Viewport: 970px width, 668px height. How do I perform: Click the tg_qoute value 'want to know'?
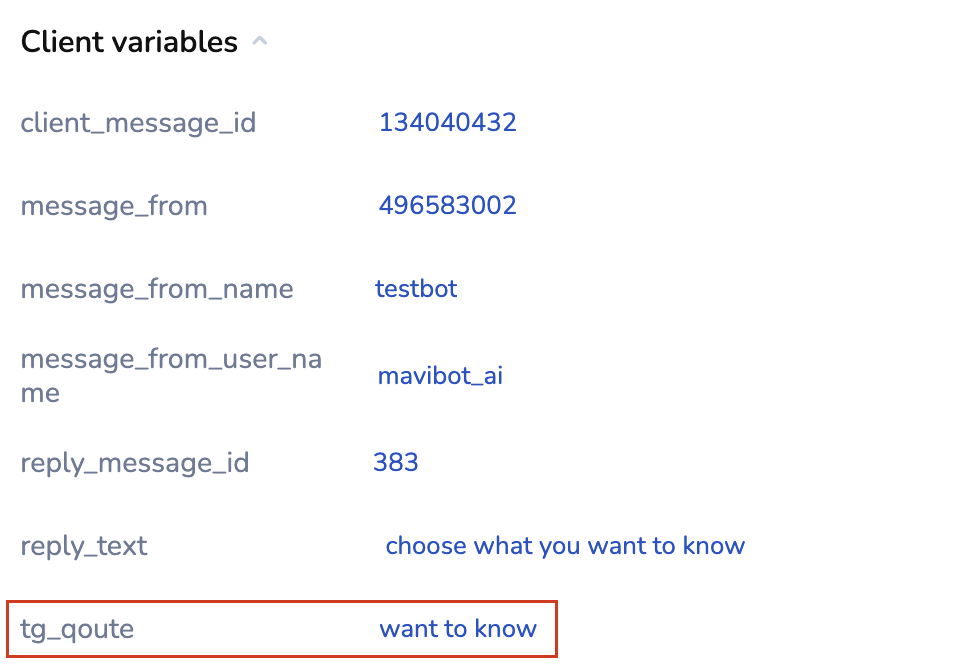point(458,629)
